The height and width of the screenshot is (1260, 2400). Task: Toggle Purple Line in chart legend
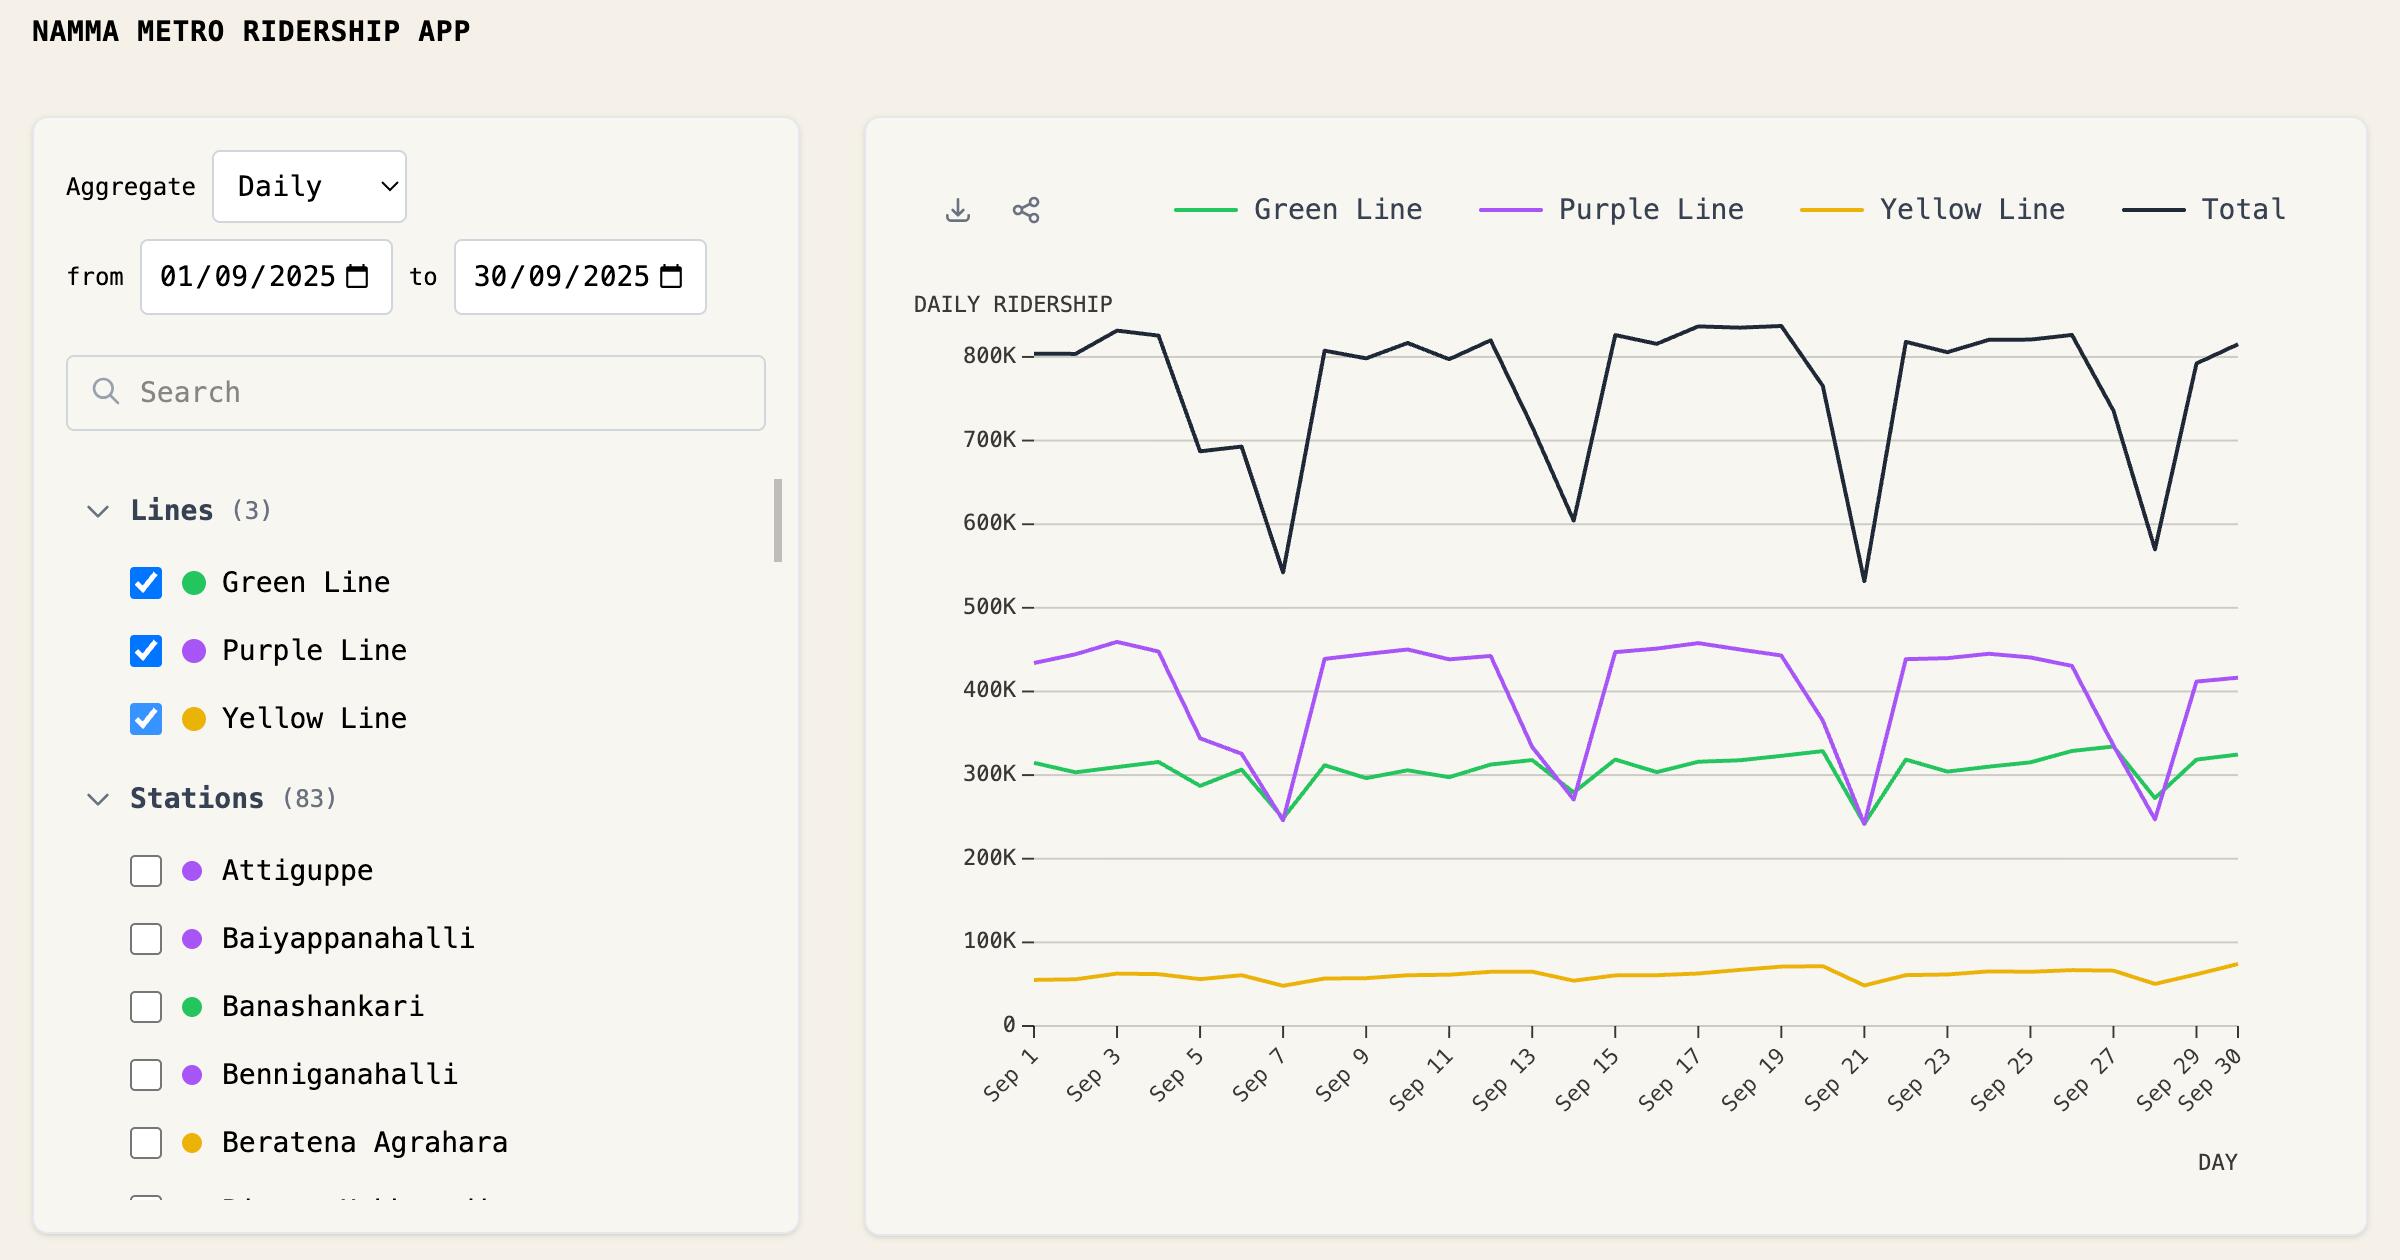(1611, 210)
